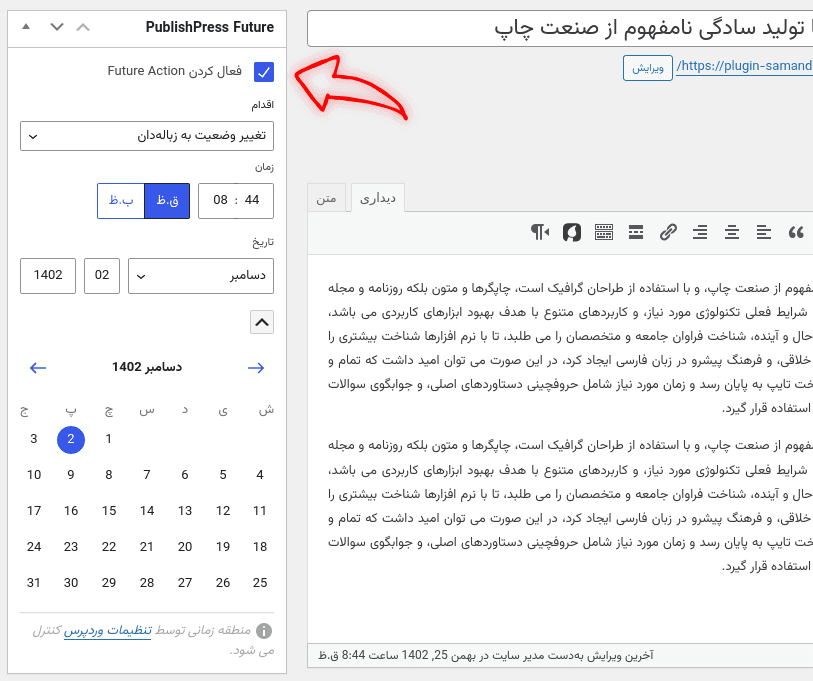This screenshot has width=813, height=681.
Task: Toggle PublishPress Future panel with triangle
Action: 26,26
